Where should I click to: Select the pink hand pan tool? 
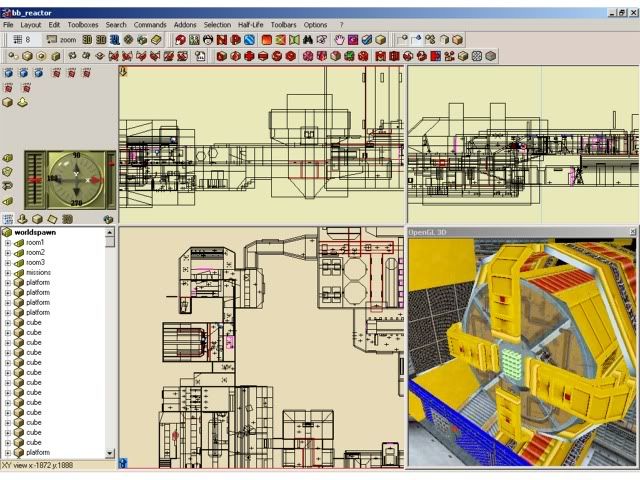coord(339,40)
